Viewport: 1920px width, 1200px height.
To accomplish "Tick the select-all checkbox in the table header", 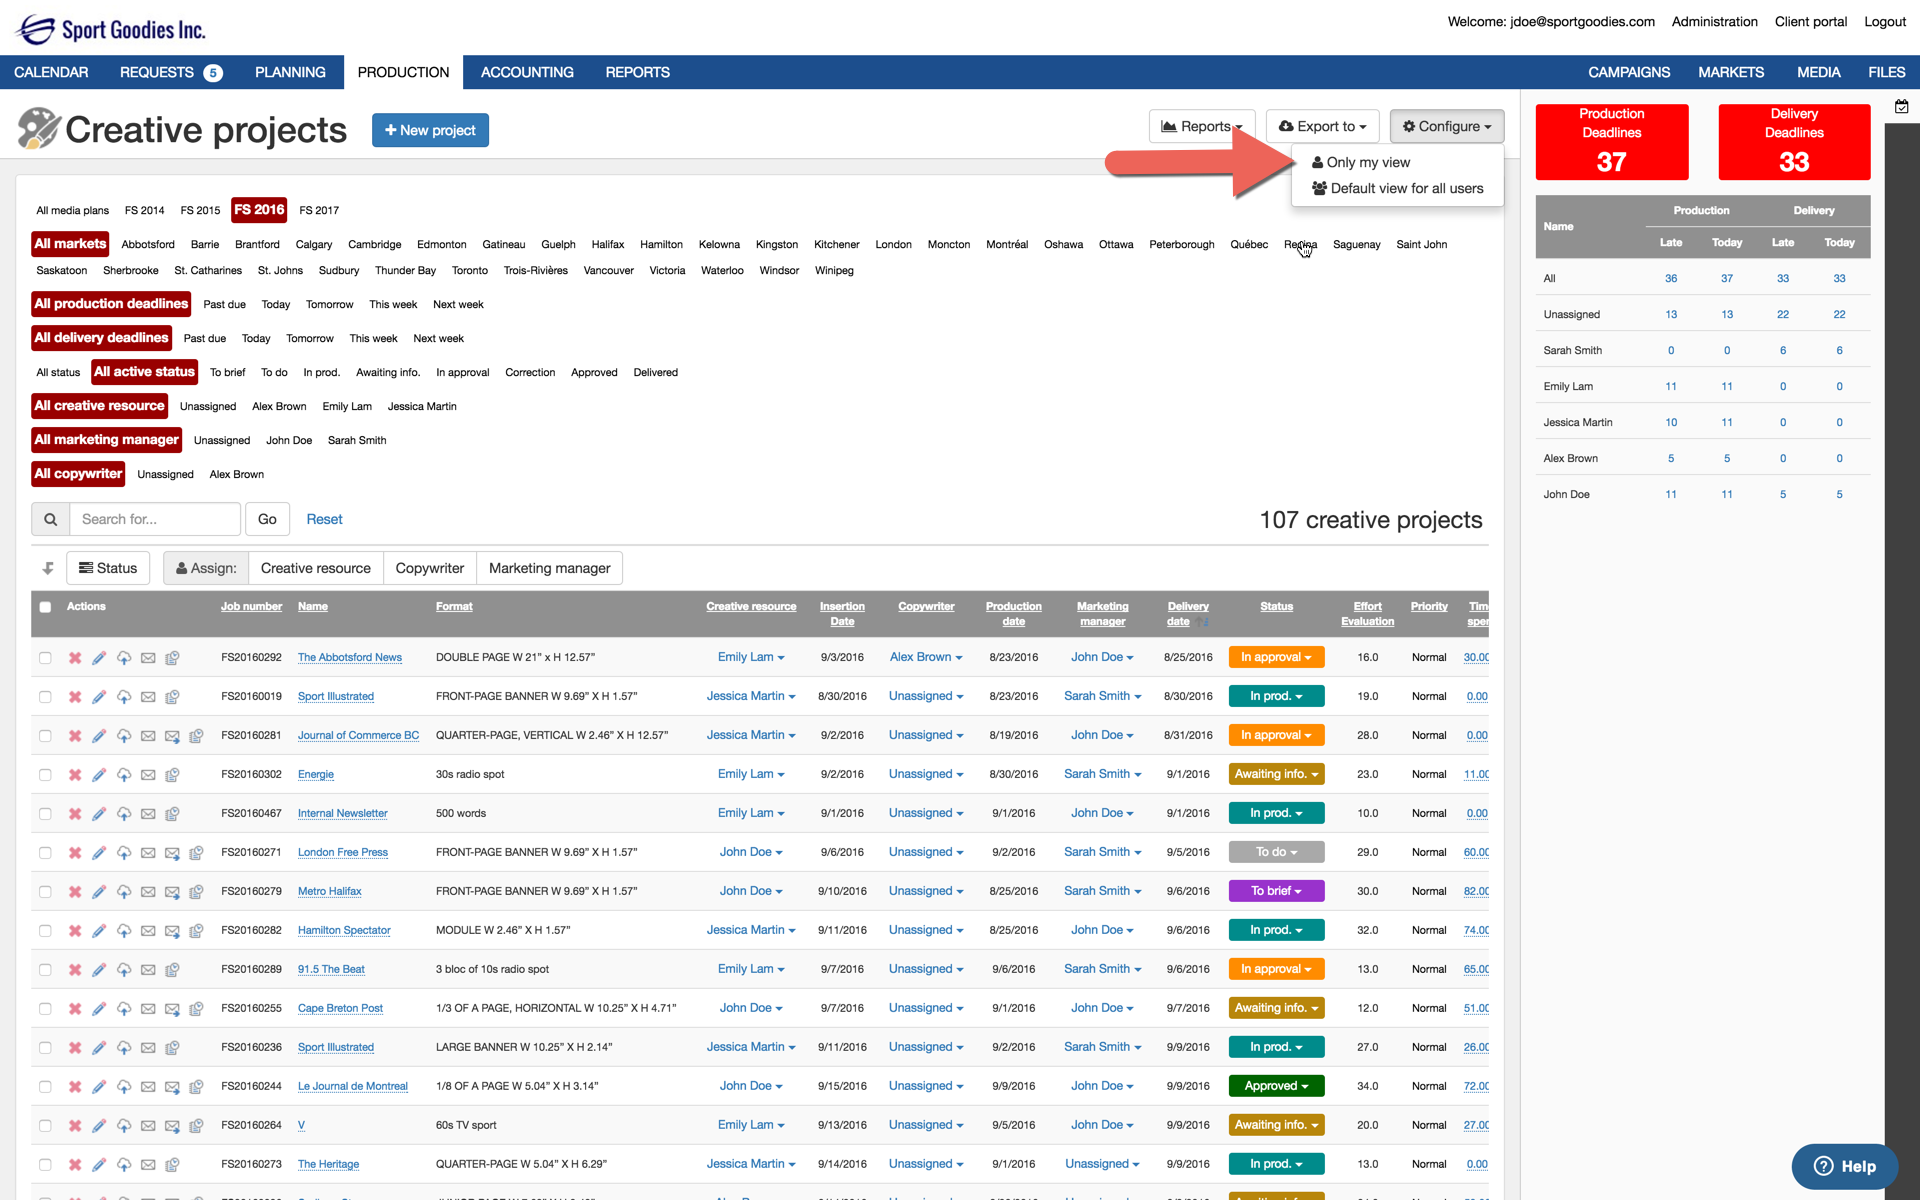I will (45, 607).
